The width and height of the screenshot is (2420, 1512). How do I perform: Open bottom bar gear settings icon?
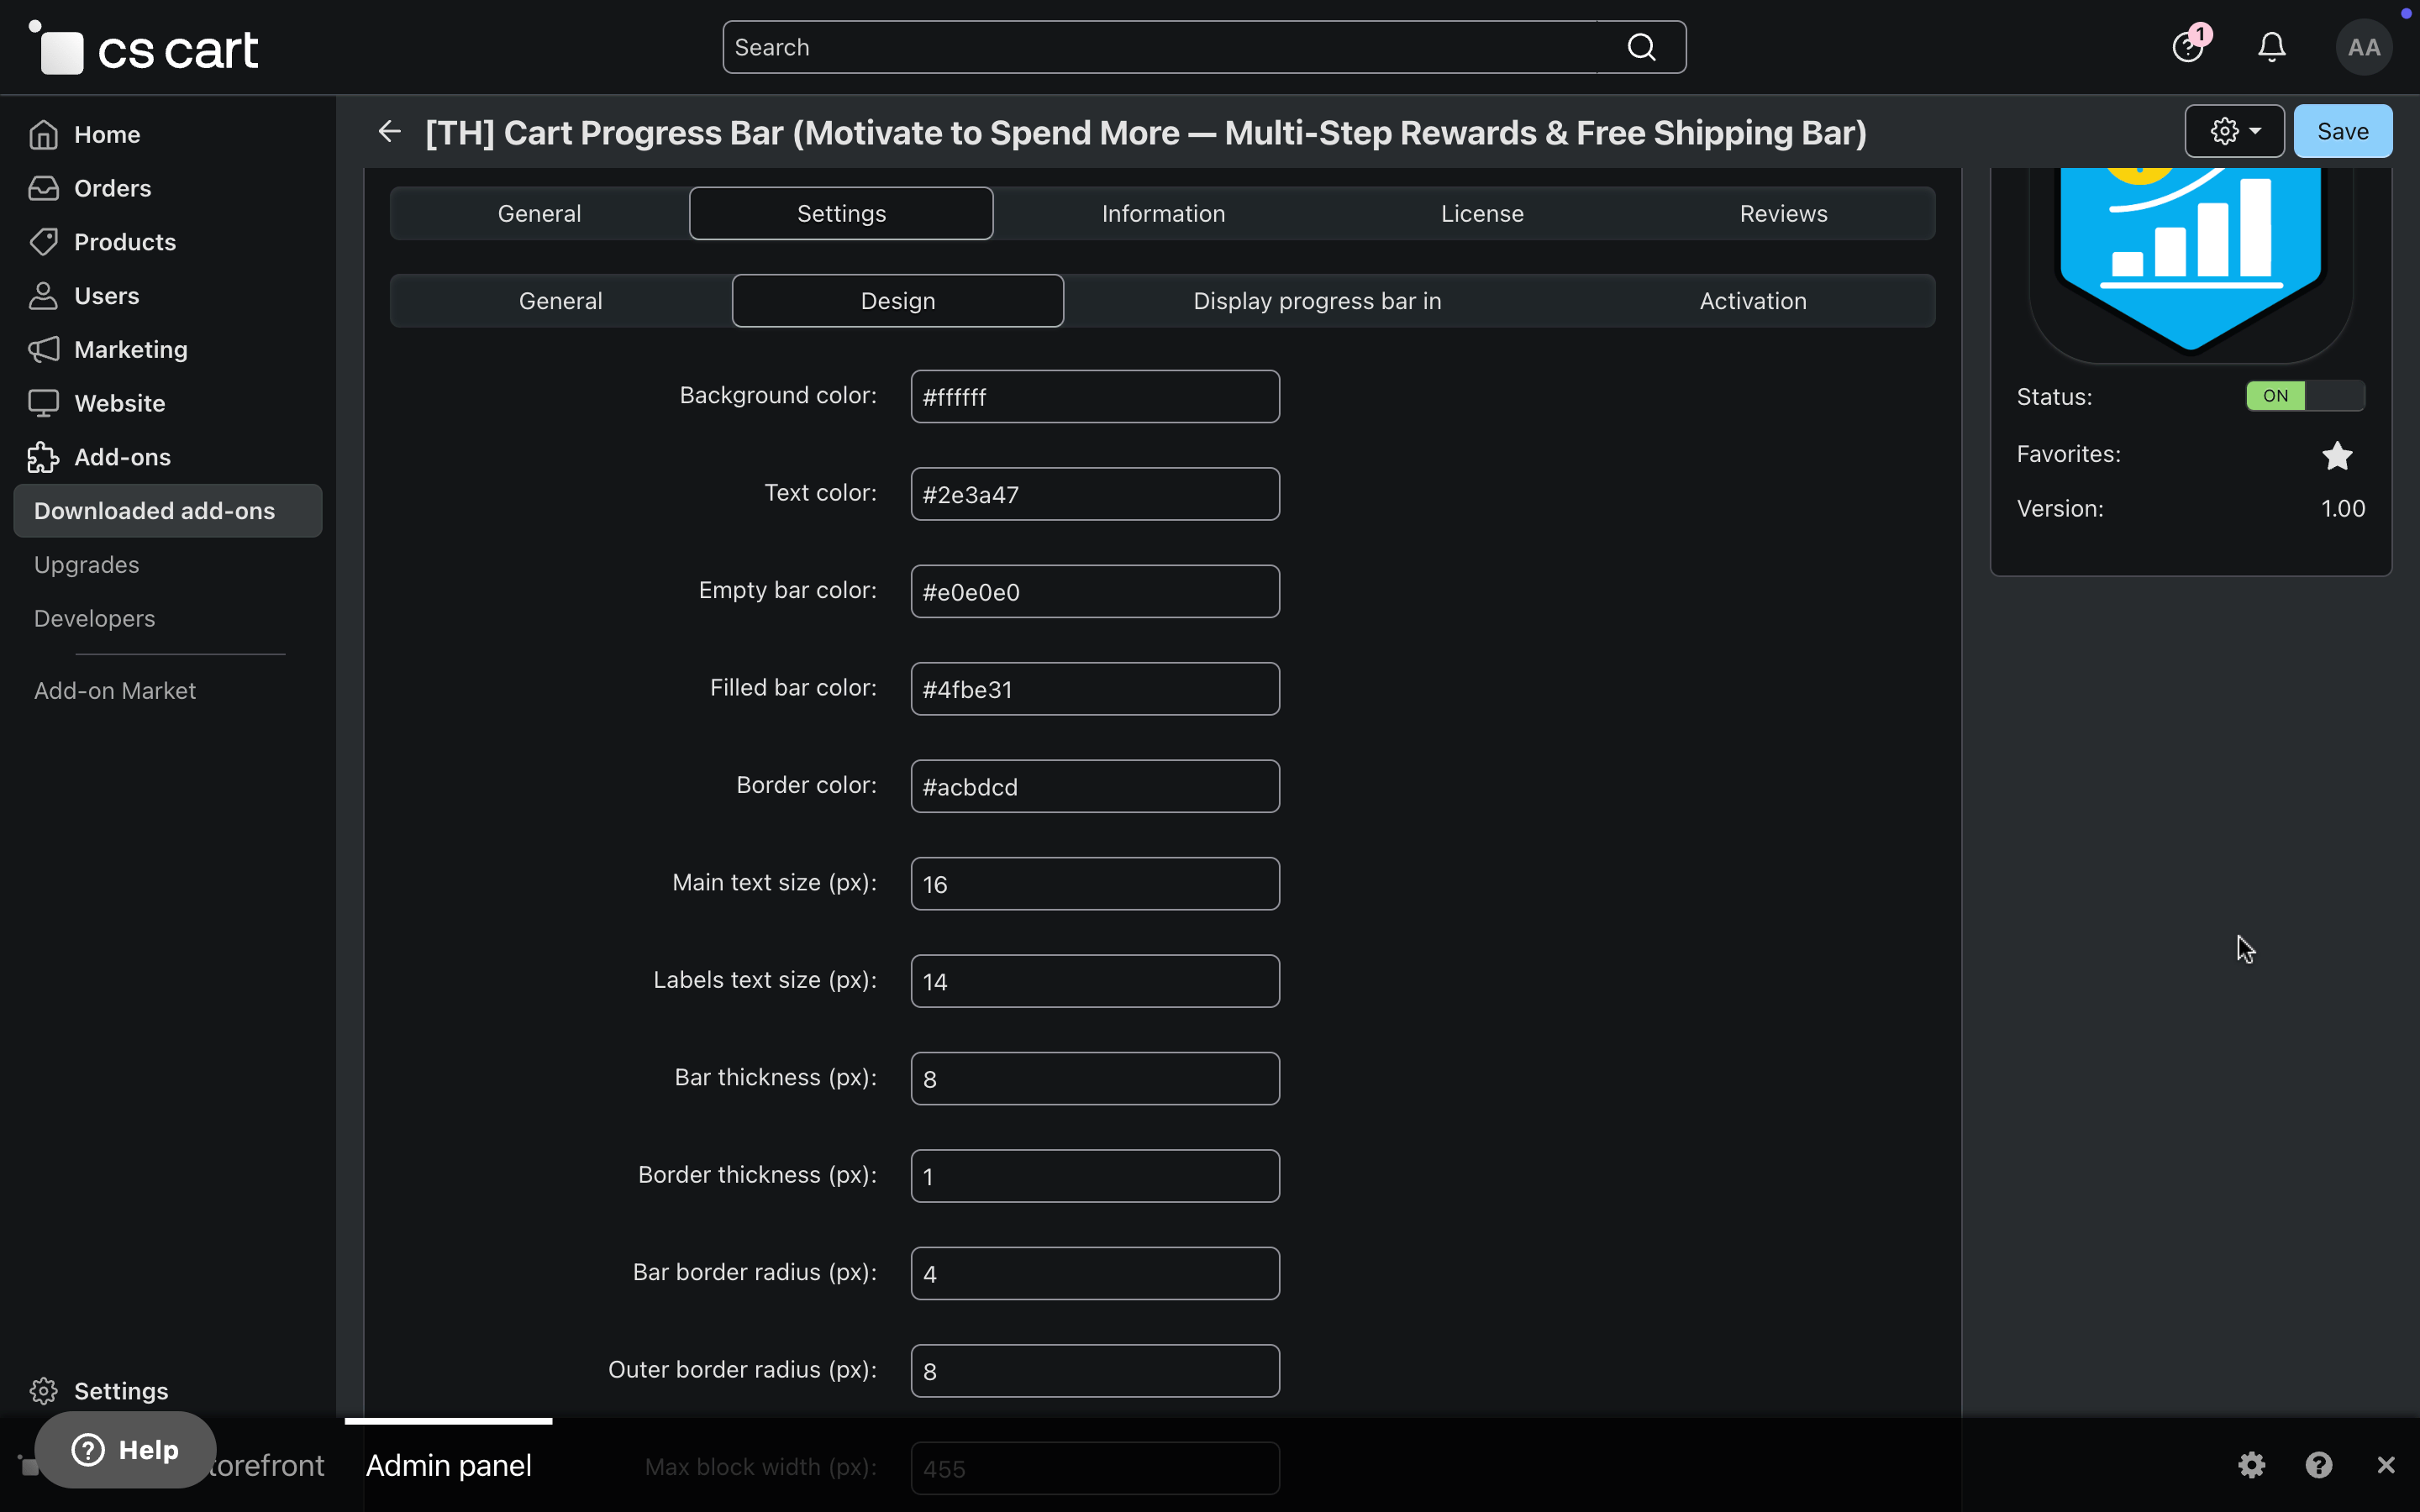2251,1465
